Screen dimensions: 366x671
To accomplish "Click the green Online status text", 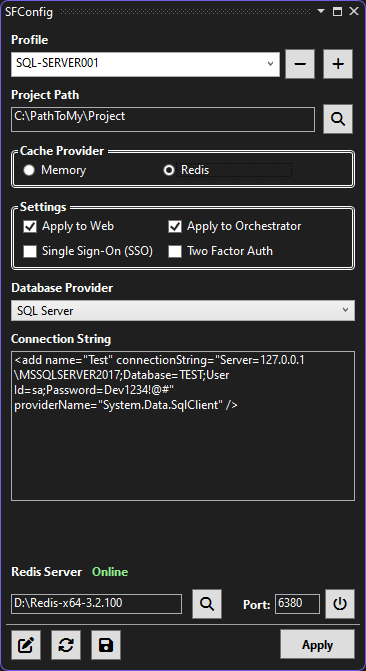I will click(110, 572).
